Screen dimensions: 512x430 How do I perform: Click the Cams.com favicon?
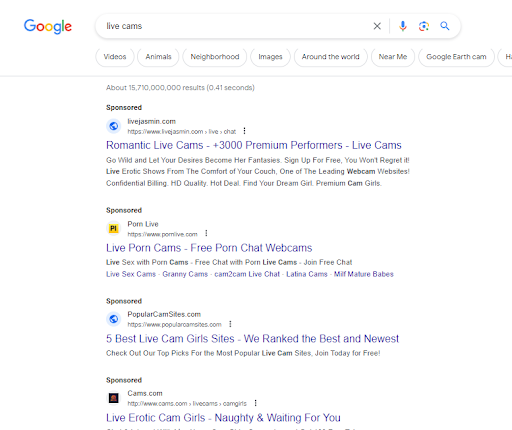pyautogui.click(x=114, y=398)
